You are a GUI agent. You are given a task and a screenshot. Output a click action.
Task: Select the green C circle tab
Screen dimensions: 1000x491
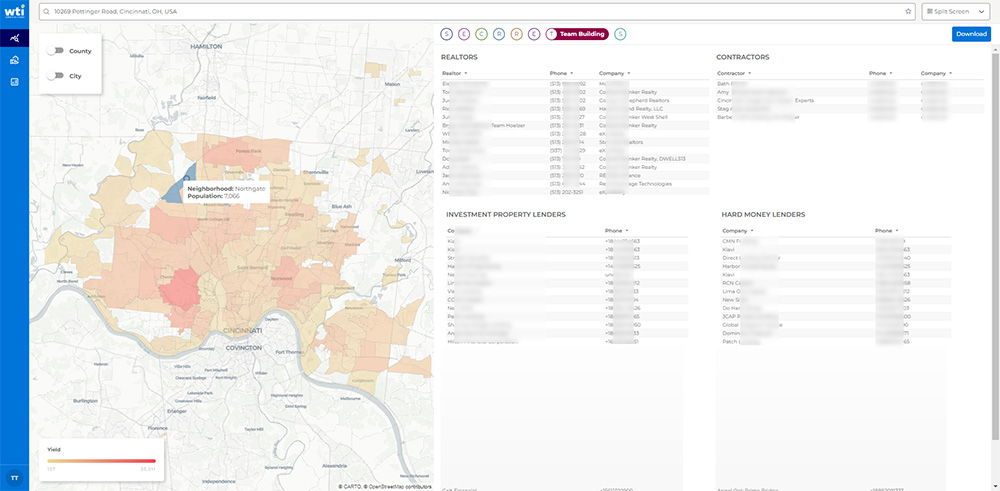[x=482, y=34]
